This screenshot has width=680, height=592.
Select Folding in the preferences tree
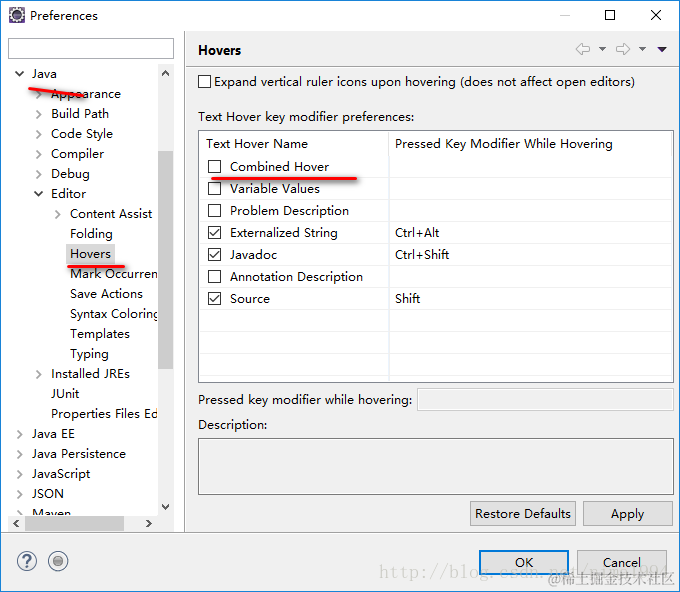[x=91, y=234]
